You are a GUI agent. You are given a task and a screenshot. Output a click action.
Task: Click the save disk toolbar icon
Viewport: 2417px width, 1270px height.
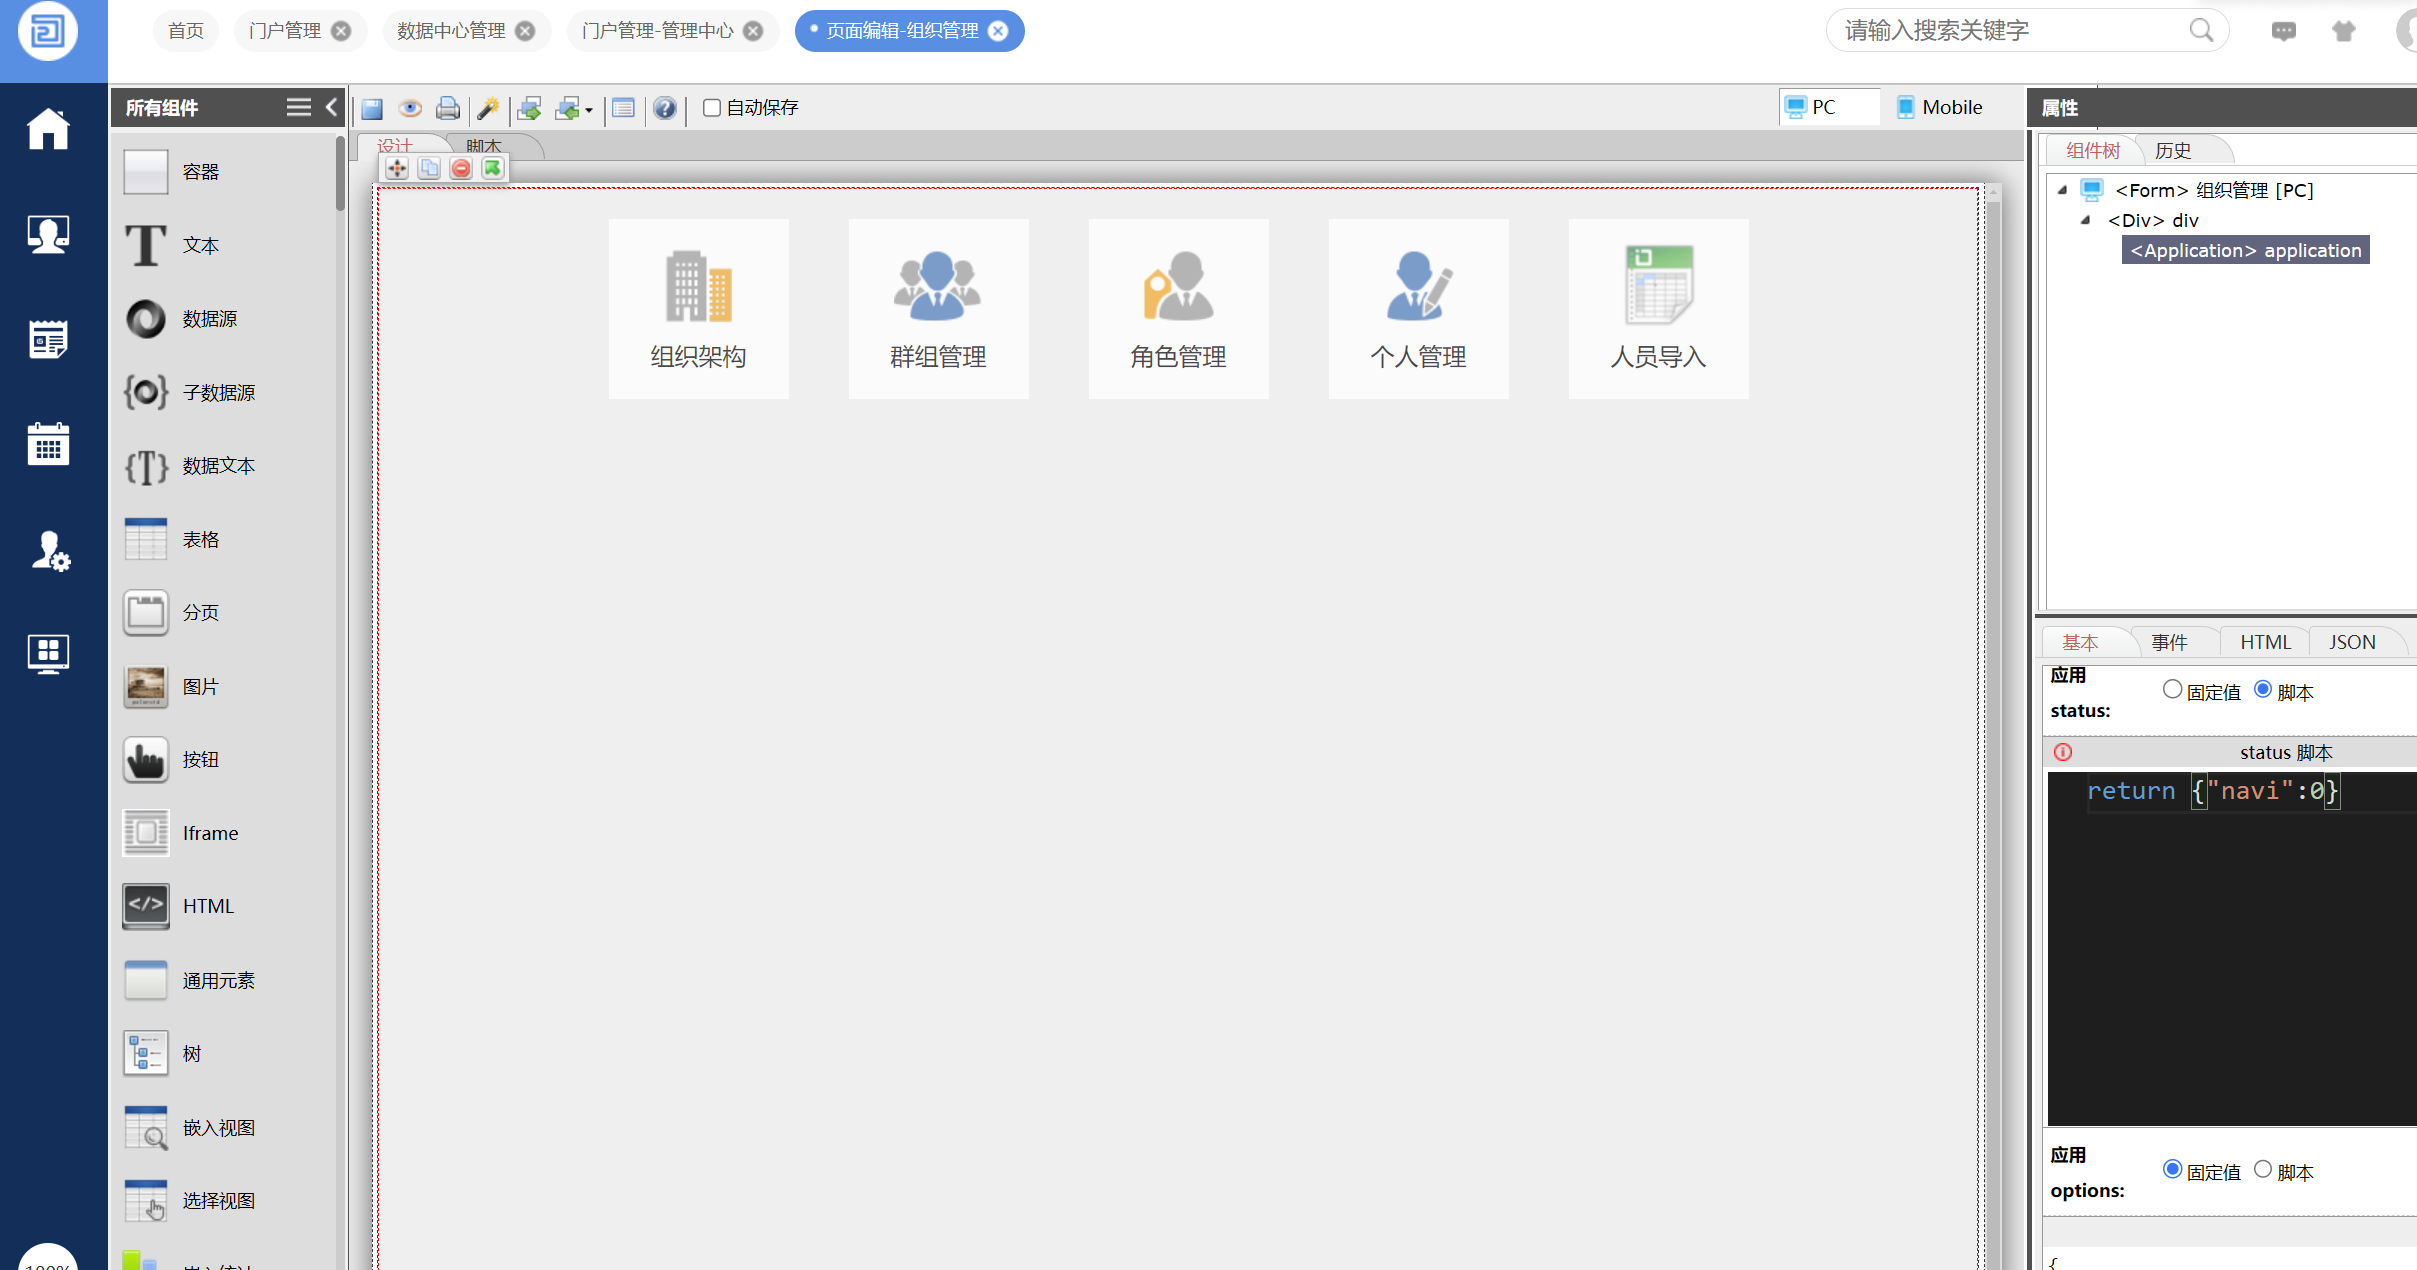point(372,108)
